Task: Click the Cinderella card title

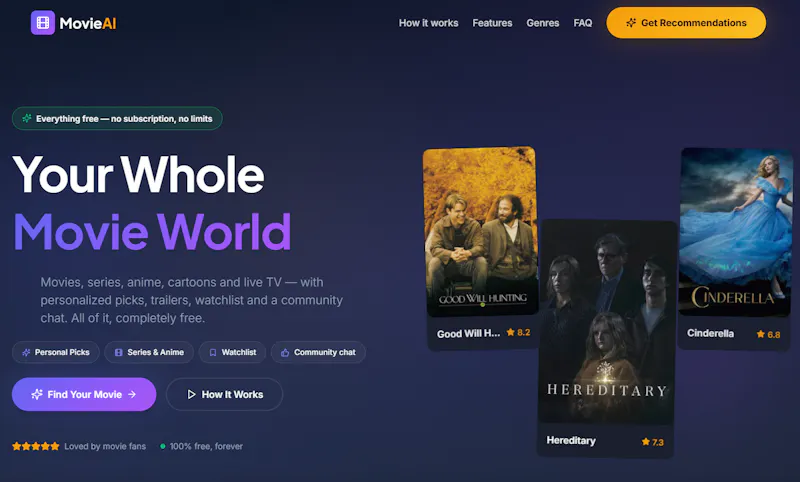Action: (x=710, y=333)
